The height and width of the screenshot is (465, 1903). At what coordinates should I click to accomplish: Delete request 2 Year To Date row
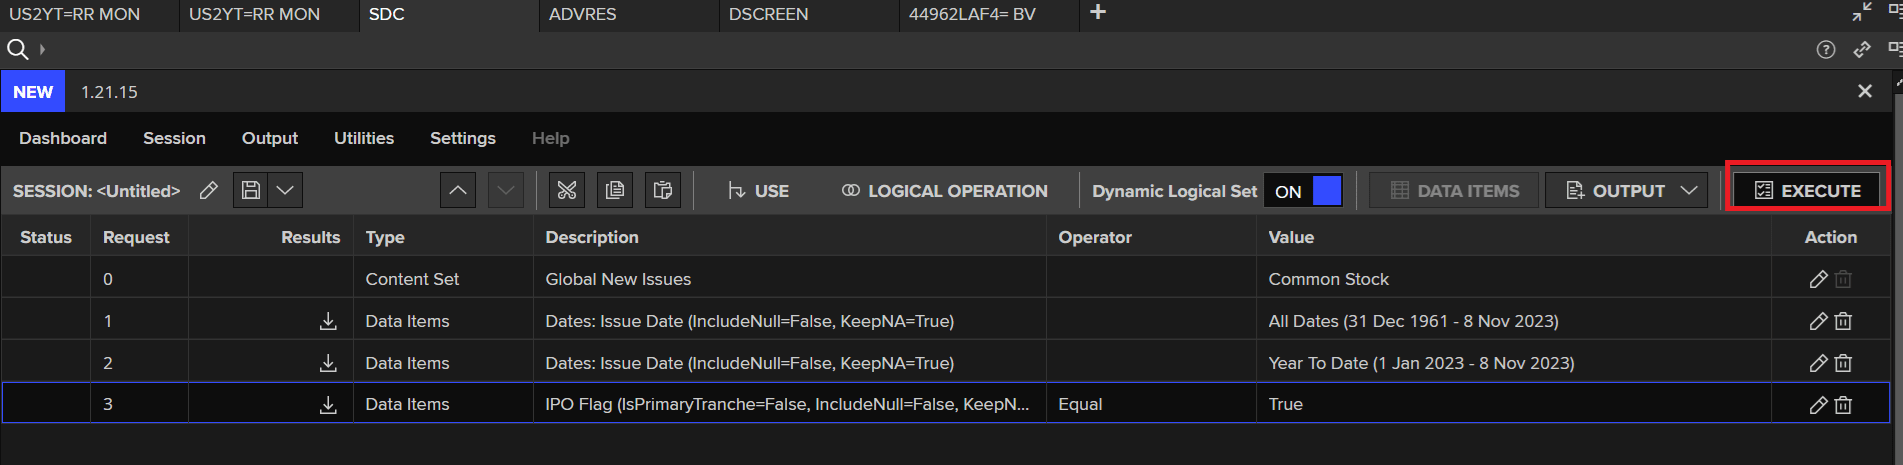(x=1843, y=363)
